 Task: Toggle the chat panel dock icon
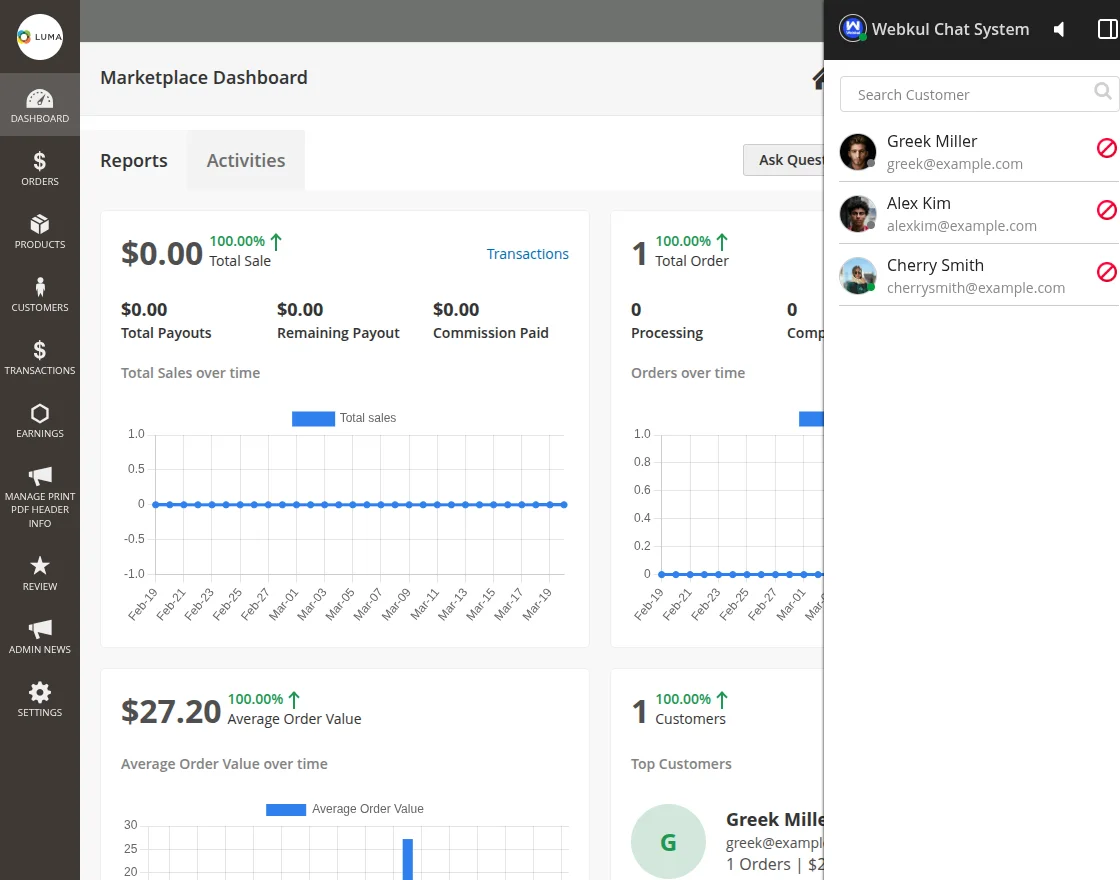[x=1107, y=30]
